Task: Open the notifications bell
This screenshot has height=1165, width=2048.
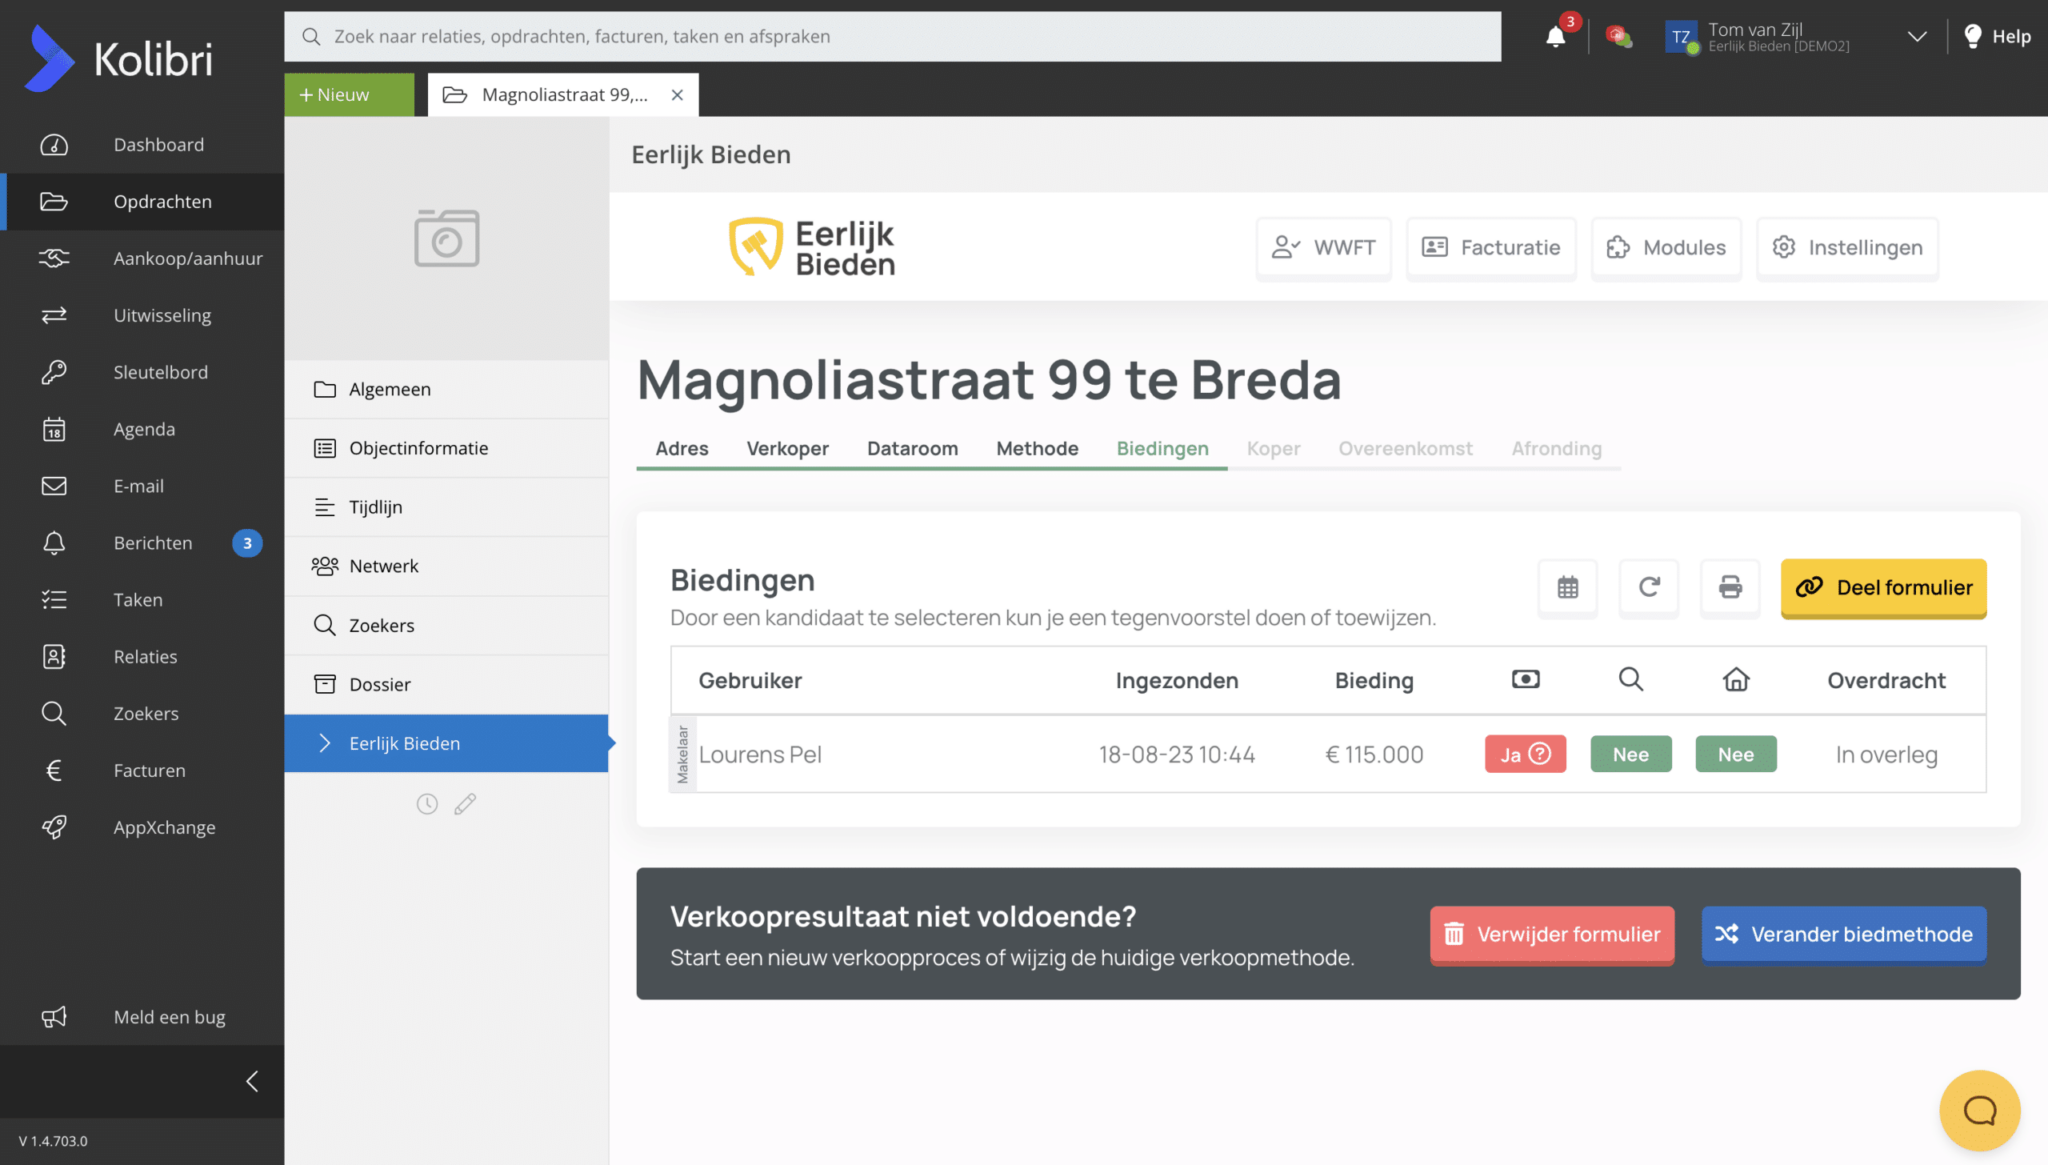Action: [1555, 37]
